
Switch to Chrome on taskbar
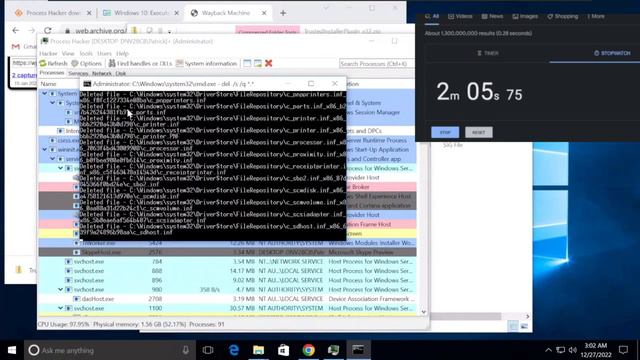[309, 350]
